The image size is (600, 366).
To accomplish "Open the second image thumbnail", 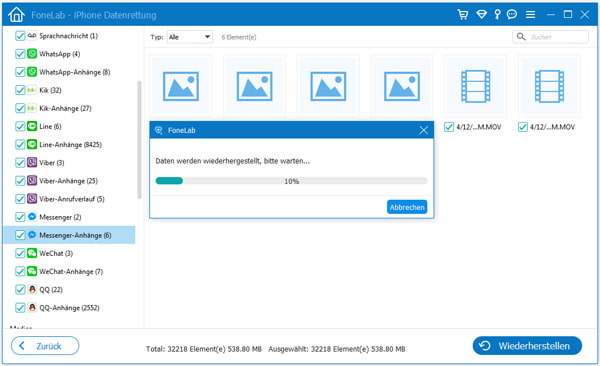I will click(254, 86).
